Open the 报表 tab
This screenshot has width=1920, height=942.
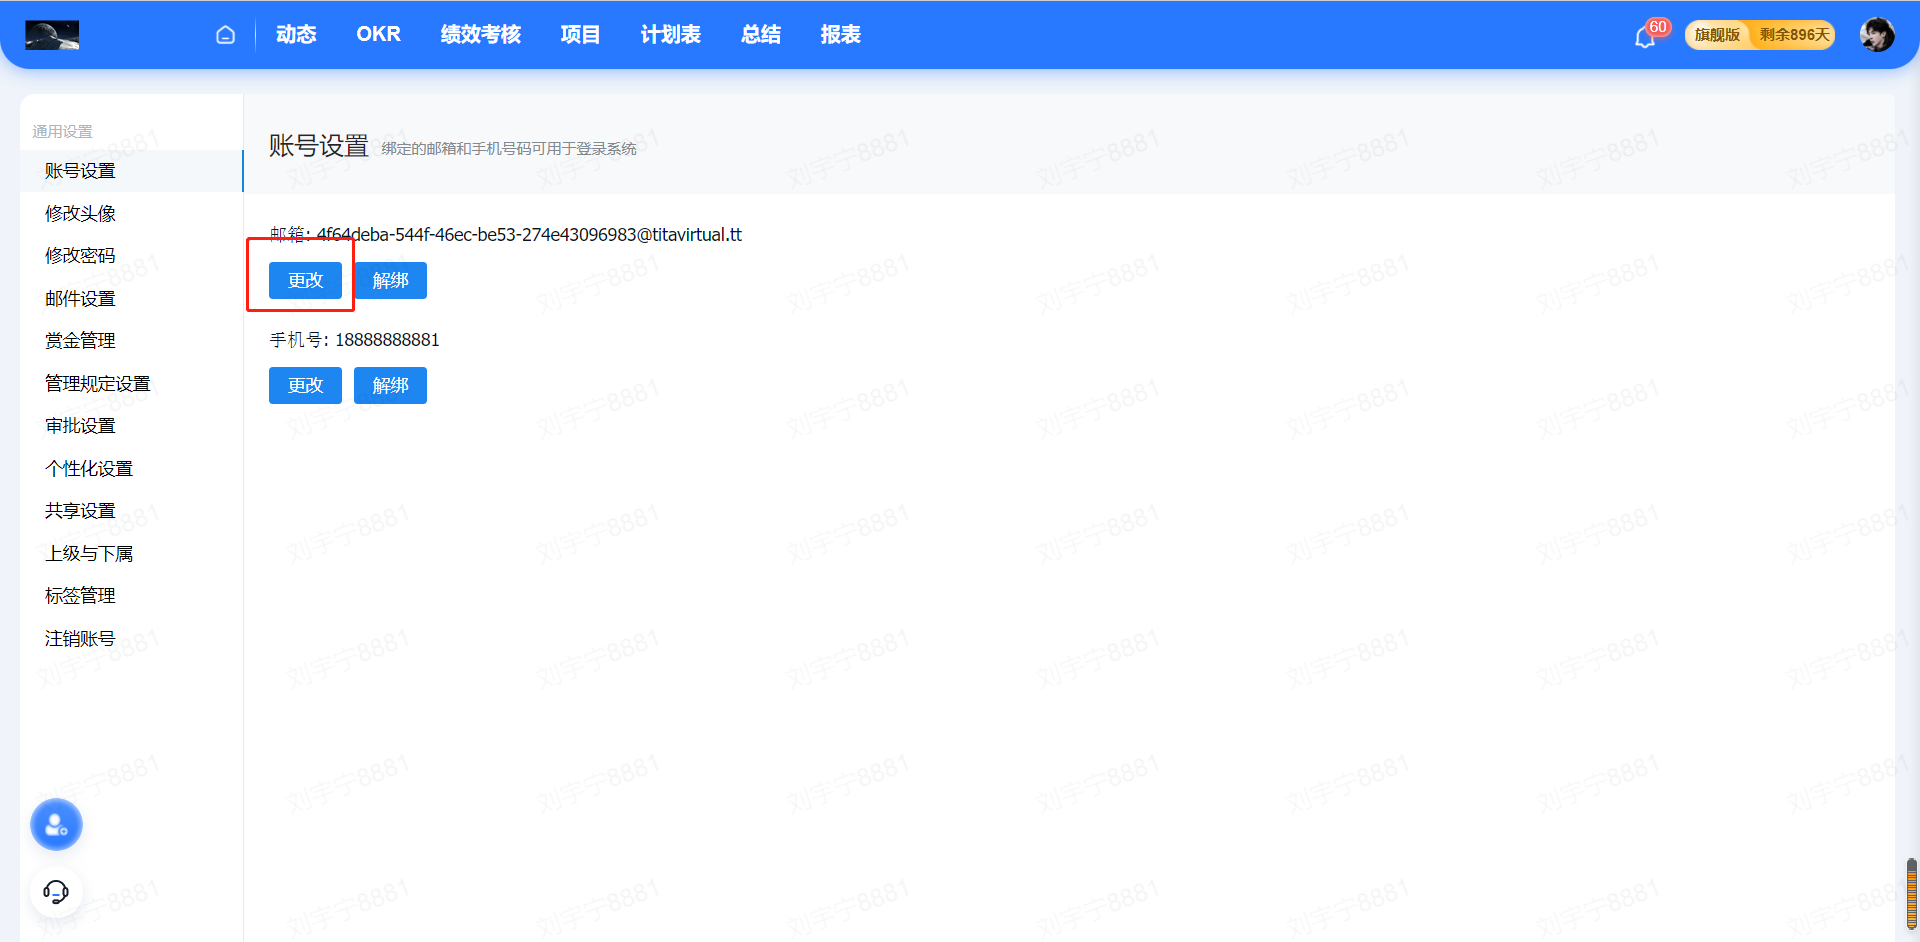pyautogui.click(x=840, y=35)
